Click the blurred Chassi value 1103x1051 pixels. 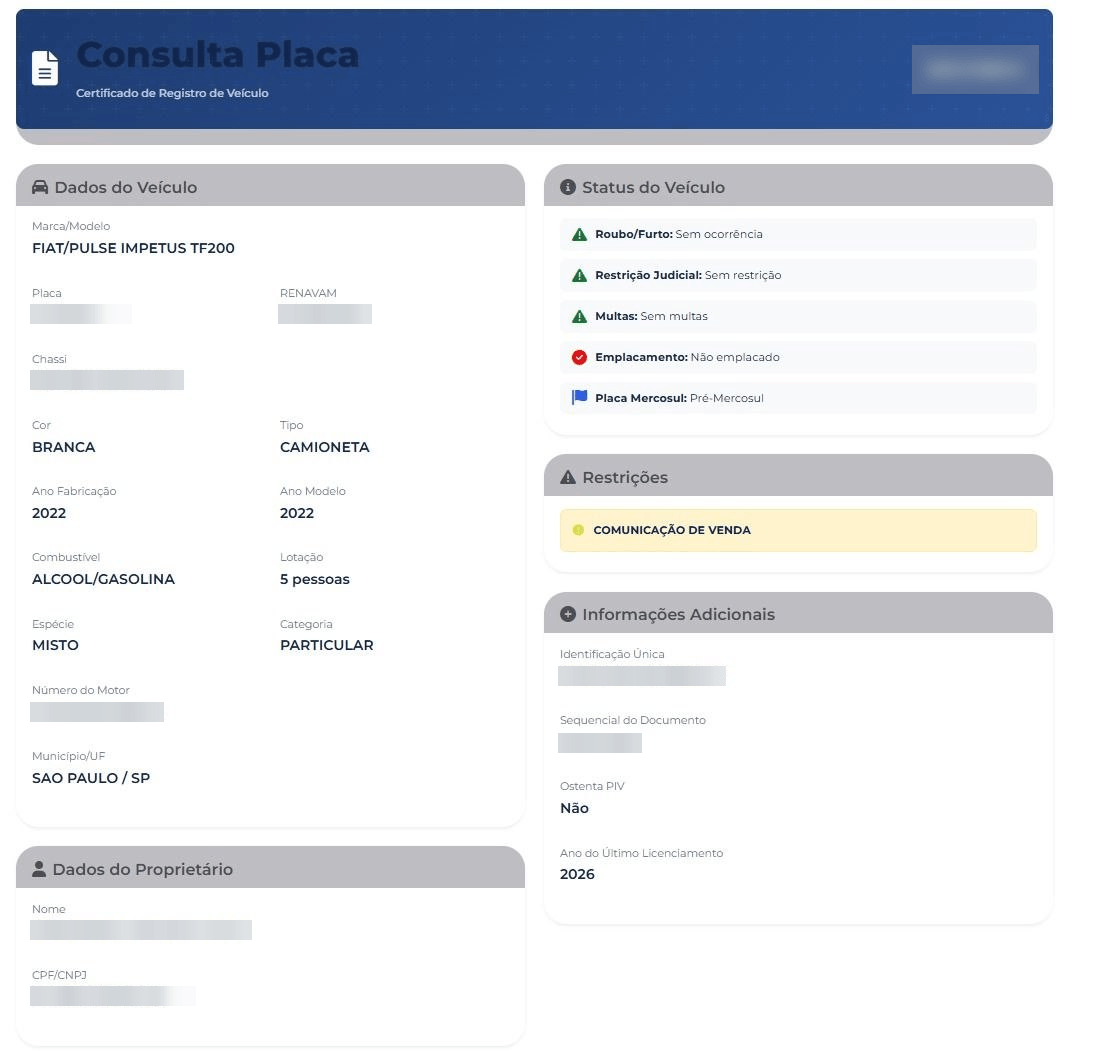pyautogui.click(x=107, y=380)
